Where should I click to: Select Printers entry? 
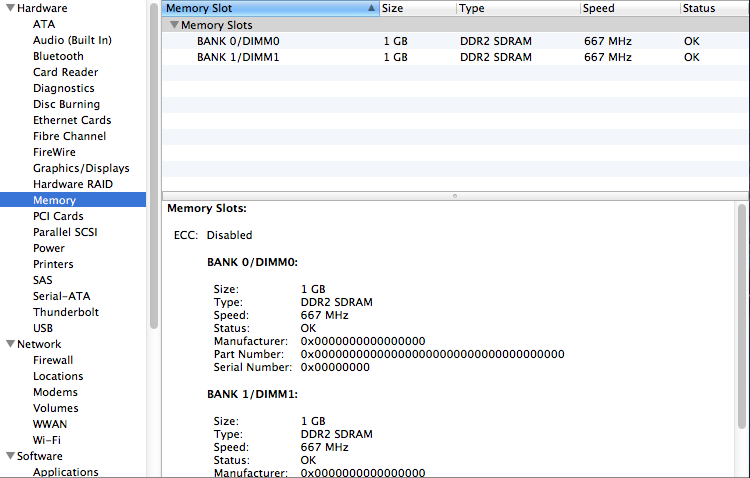(53, 264)
